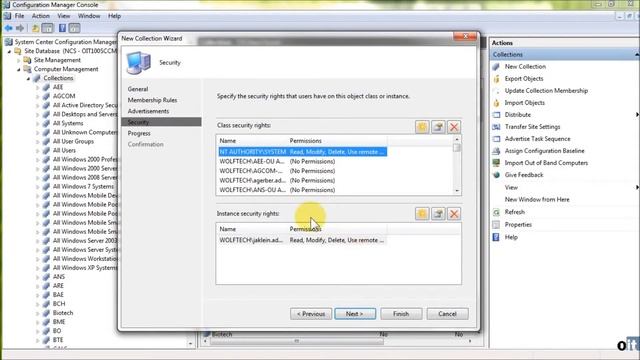Go to General wizard step

(x=138, y=89)
